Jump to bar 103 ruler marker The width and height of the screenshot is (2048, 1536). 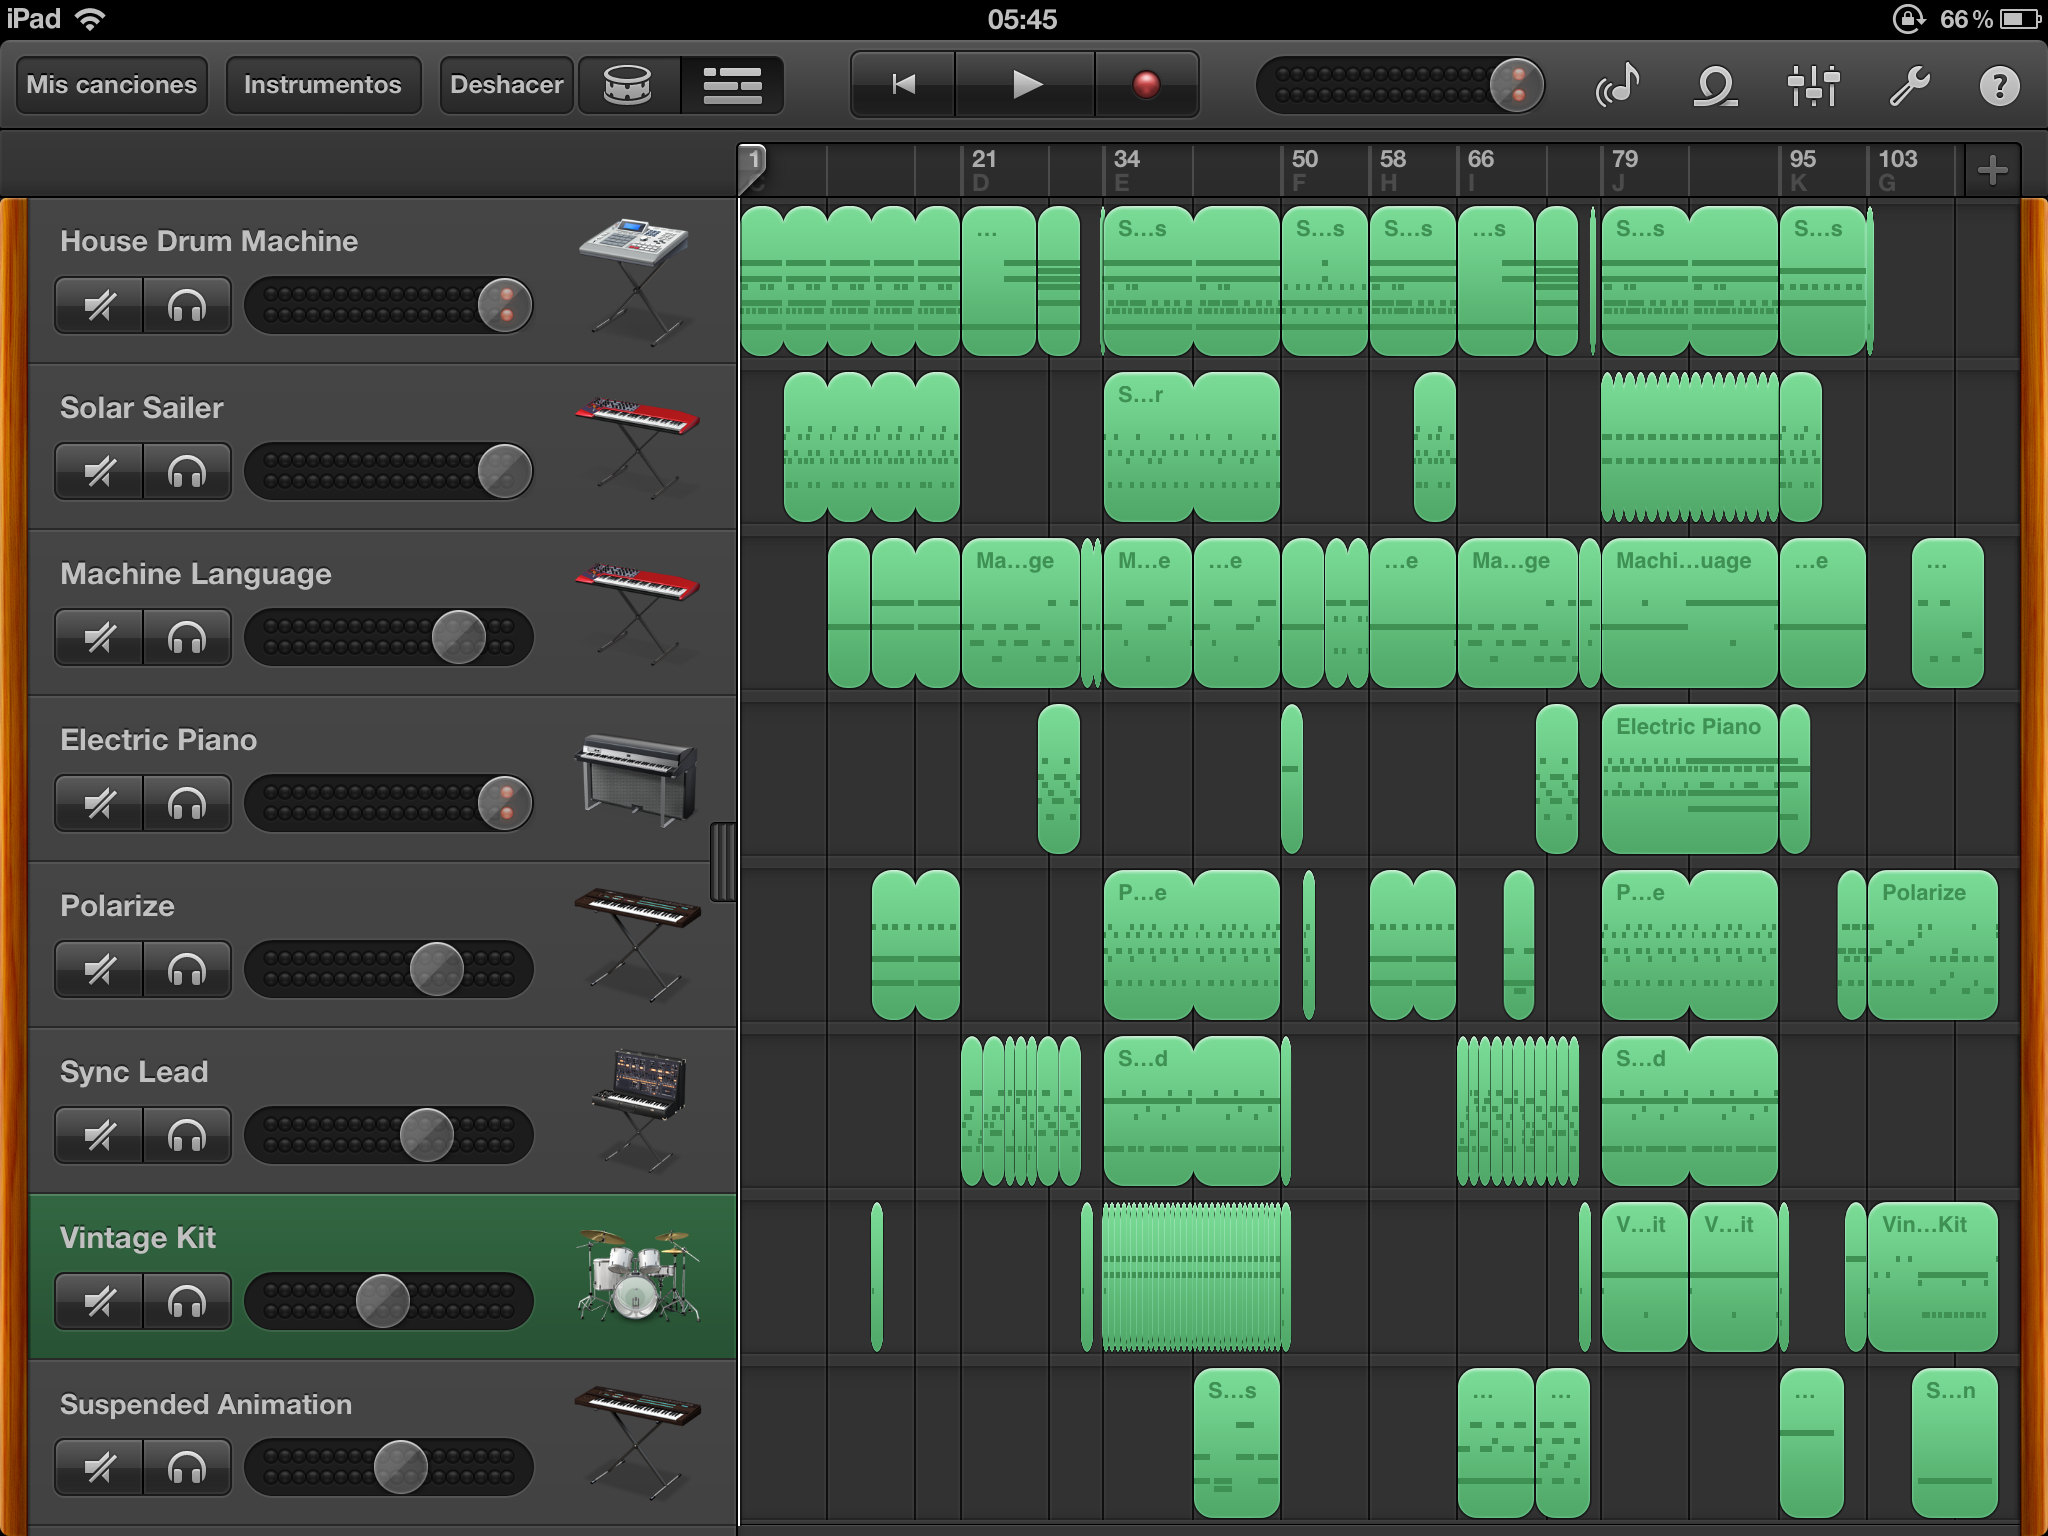pos(1898,160)
